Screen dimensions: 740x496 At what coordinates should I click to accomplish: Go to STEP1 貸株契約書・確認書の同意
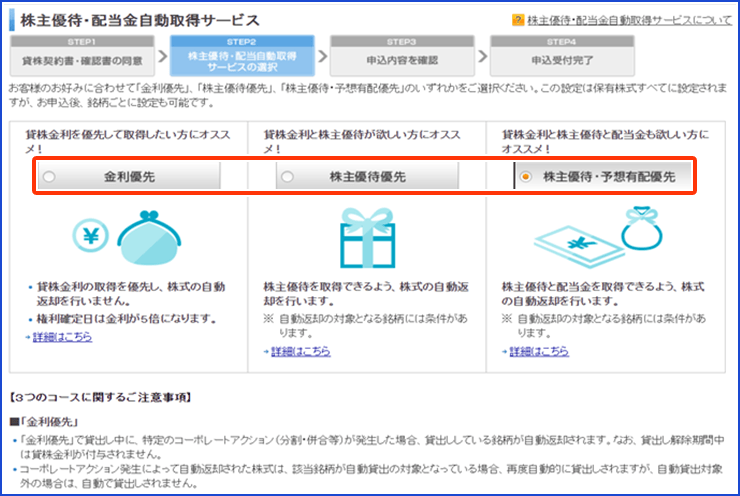click(x=83, y=55)
